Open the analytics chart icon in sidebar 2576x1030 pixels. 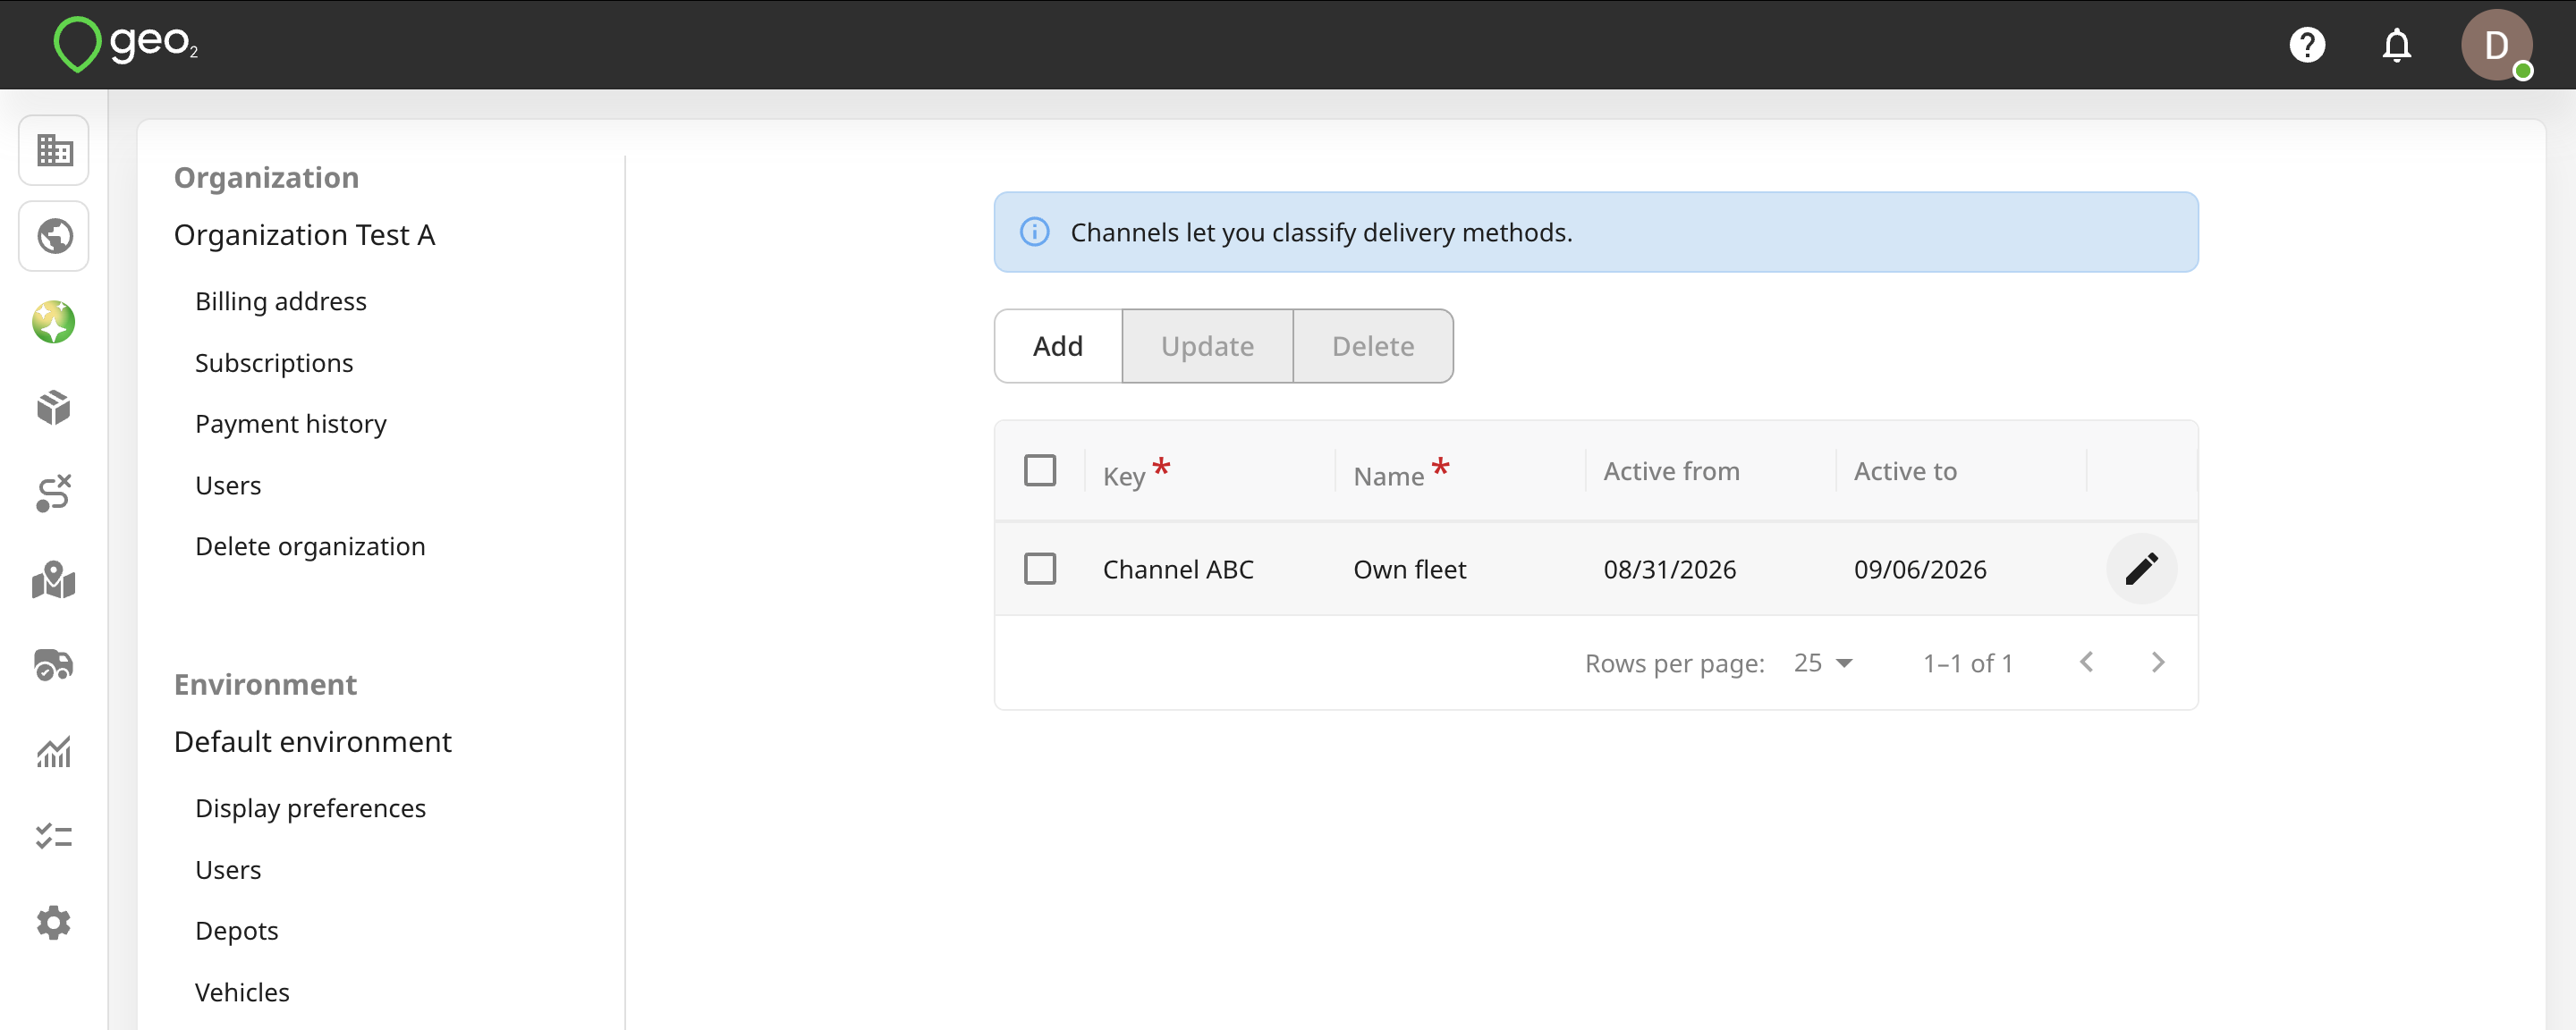54,751
